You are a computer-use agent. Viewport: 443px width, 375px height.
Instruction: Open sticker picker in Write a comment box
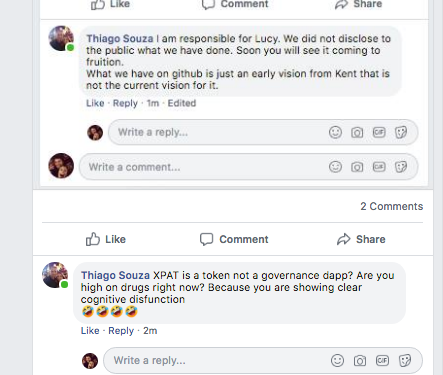[x=401, y=167]
